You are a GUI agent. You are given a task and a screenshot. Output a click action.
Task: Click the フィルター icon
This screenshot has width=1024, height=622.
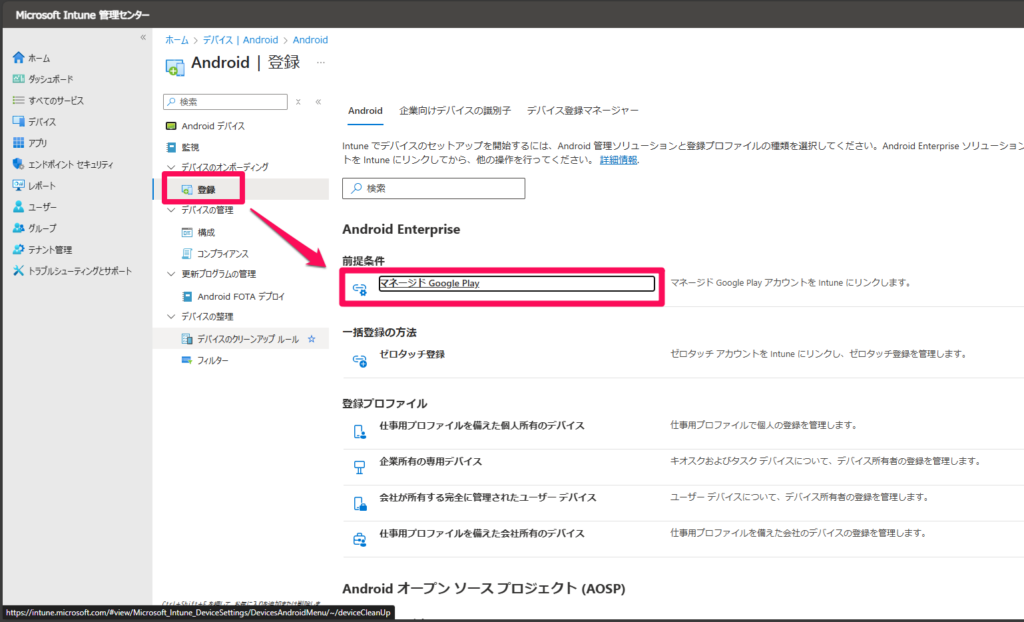coord(187,360)
